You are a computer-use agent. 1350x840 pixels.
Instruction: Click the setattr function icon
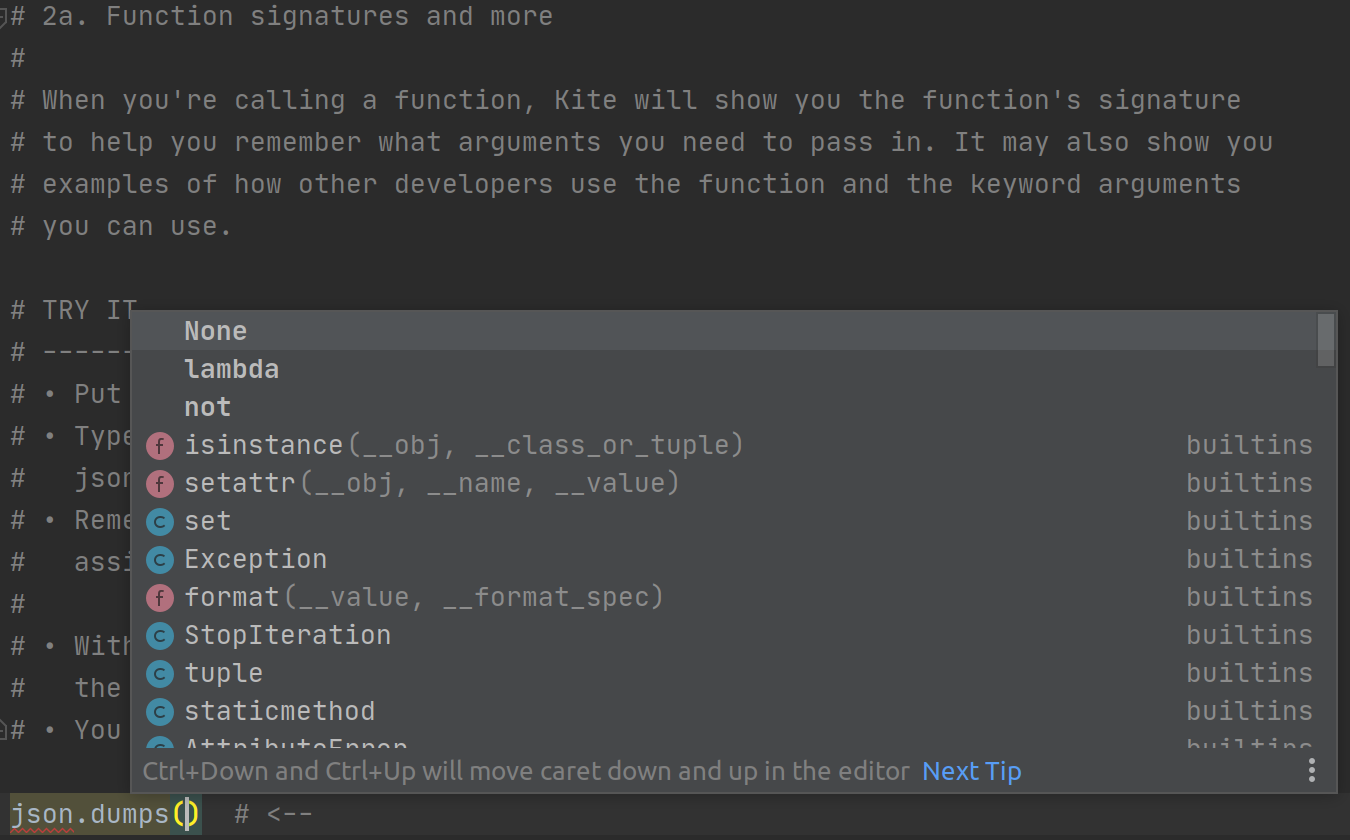point(160,483)
